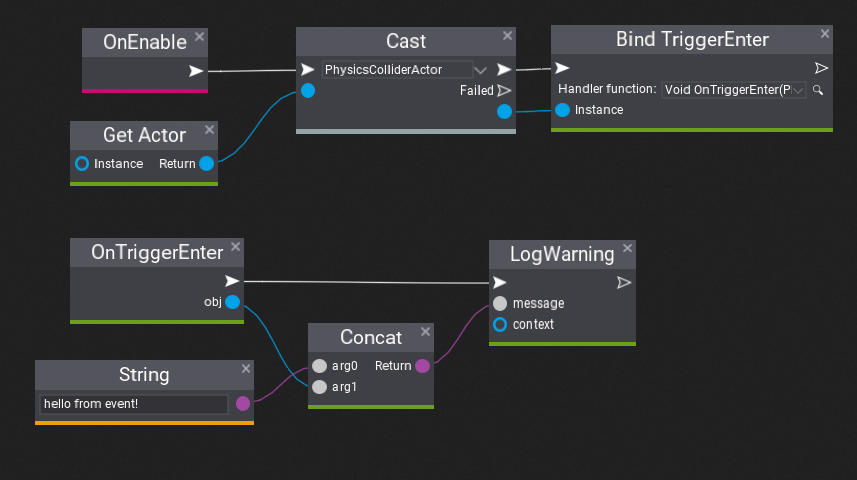
Task: Click the LogWarning execution output arrow
Action: click(x=624, y=283)
